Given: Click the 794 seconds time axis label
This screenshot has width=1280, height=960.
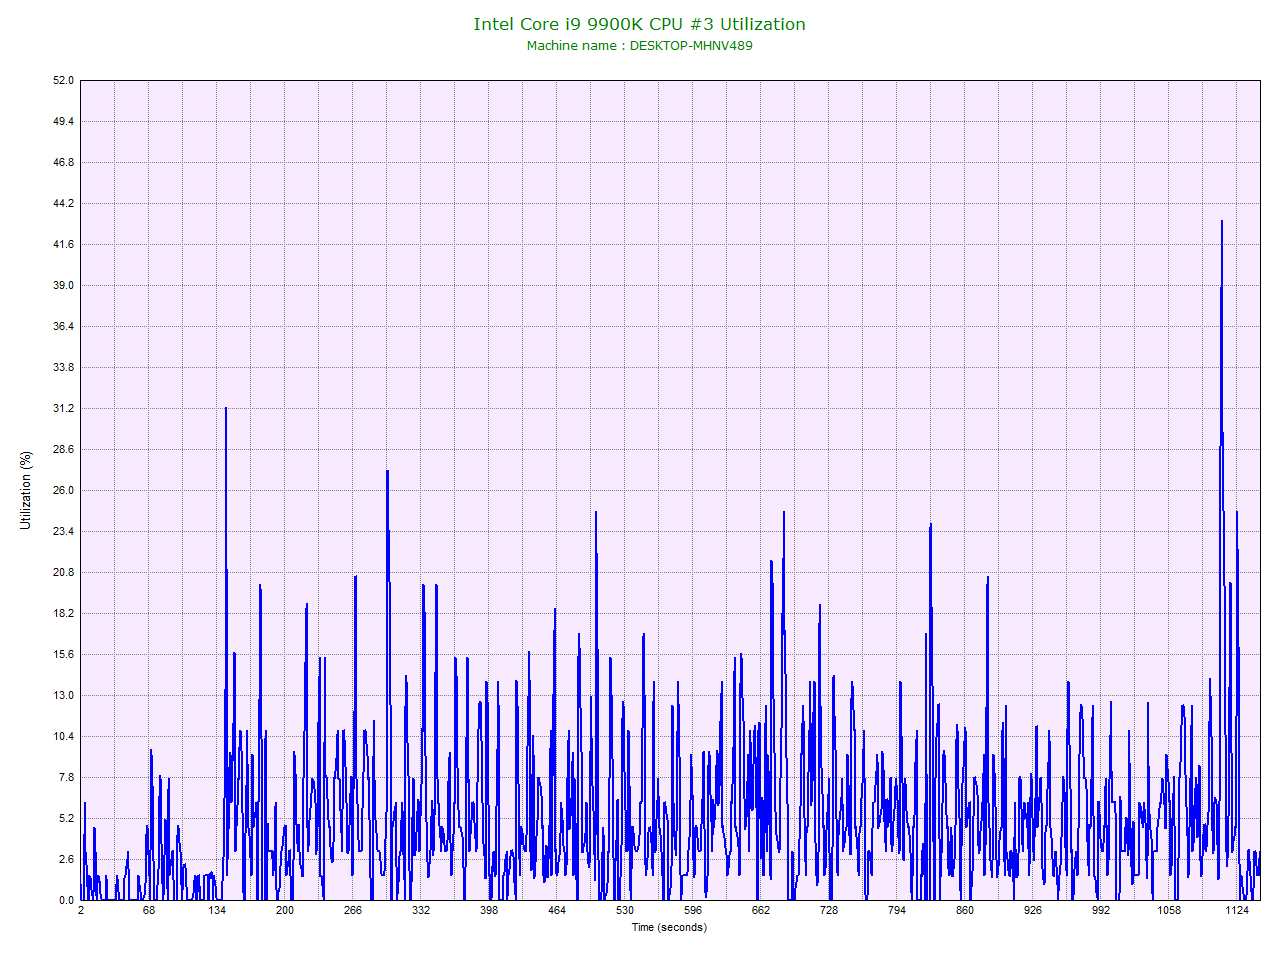Looking at the screenshot, I should point(897,910).
